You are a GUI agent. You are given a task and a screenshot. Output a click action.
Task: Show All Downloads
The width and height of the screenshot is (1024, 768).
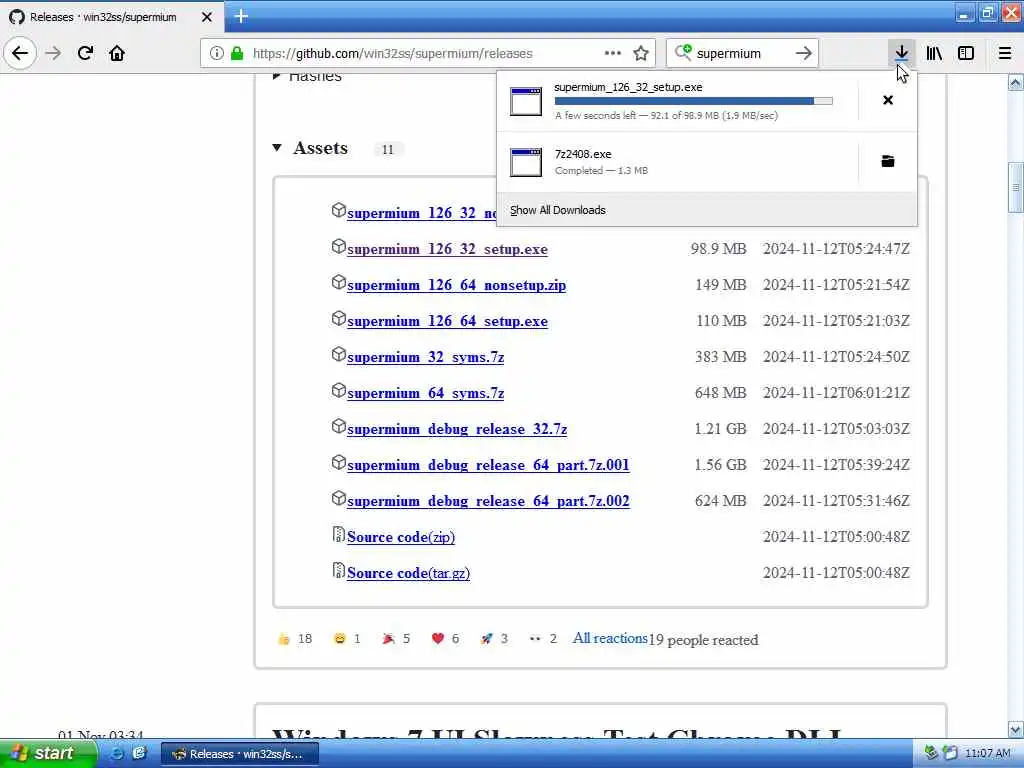coord(558,210)
